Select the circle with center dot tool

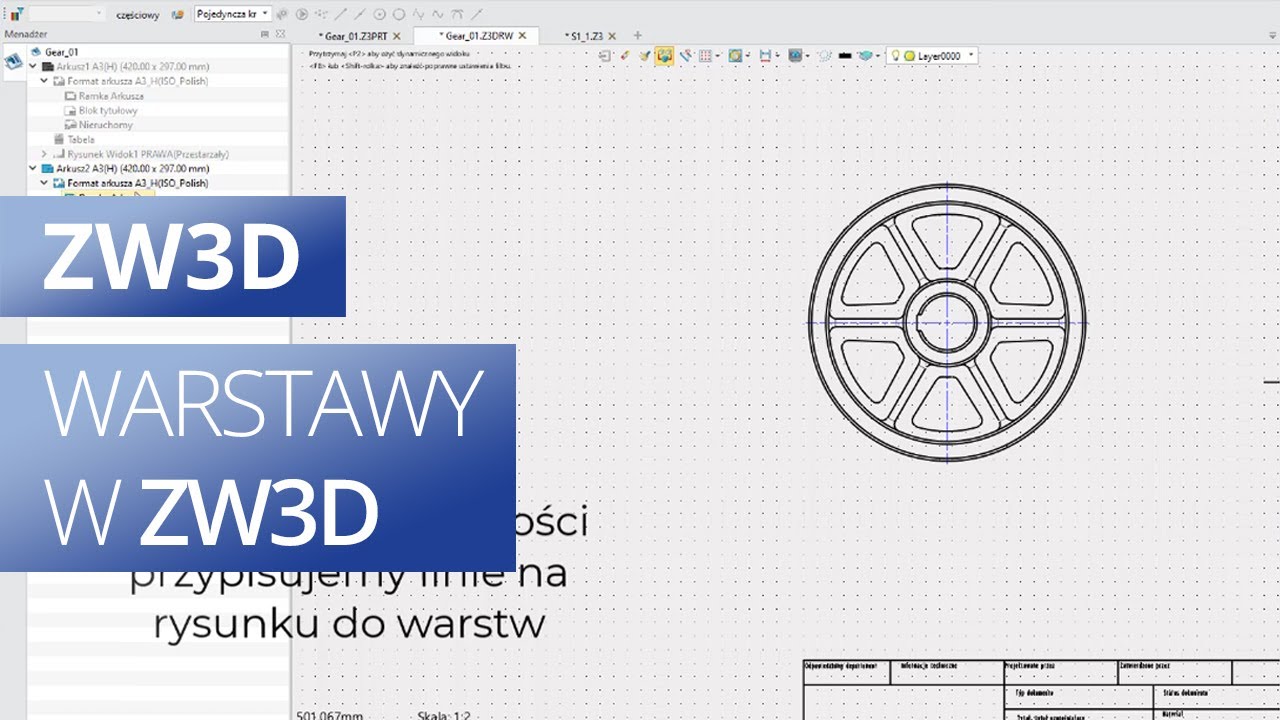[x=379, y=14]
